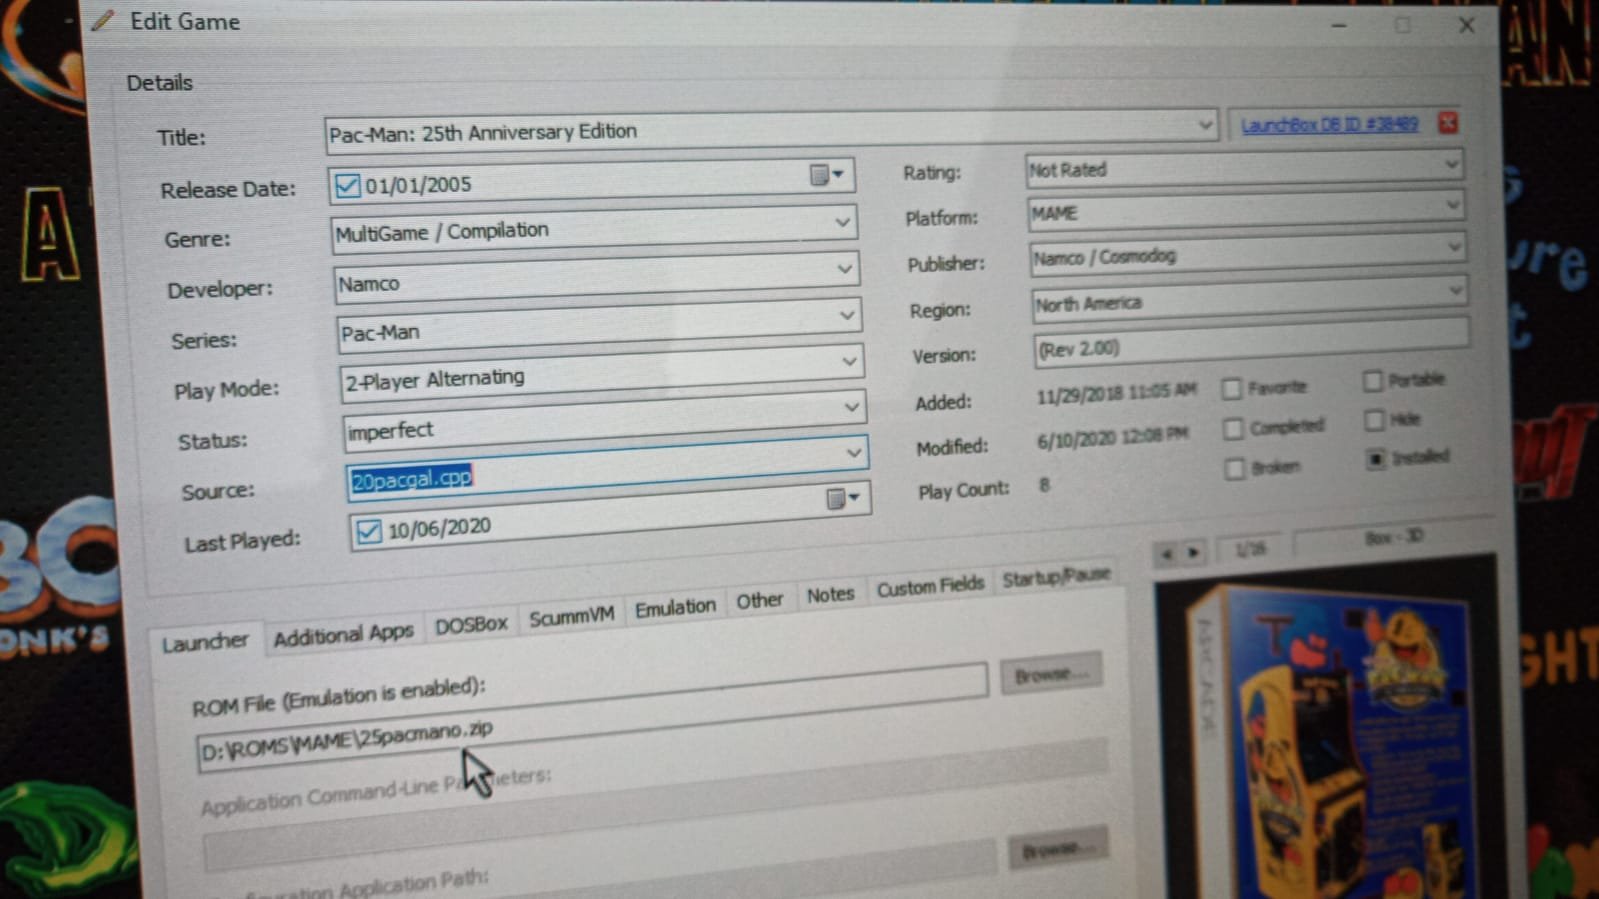Click the Version text field
Viewport: 1599px width, 899px height.
click(1250, 342)
